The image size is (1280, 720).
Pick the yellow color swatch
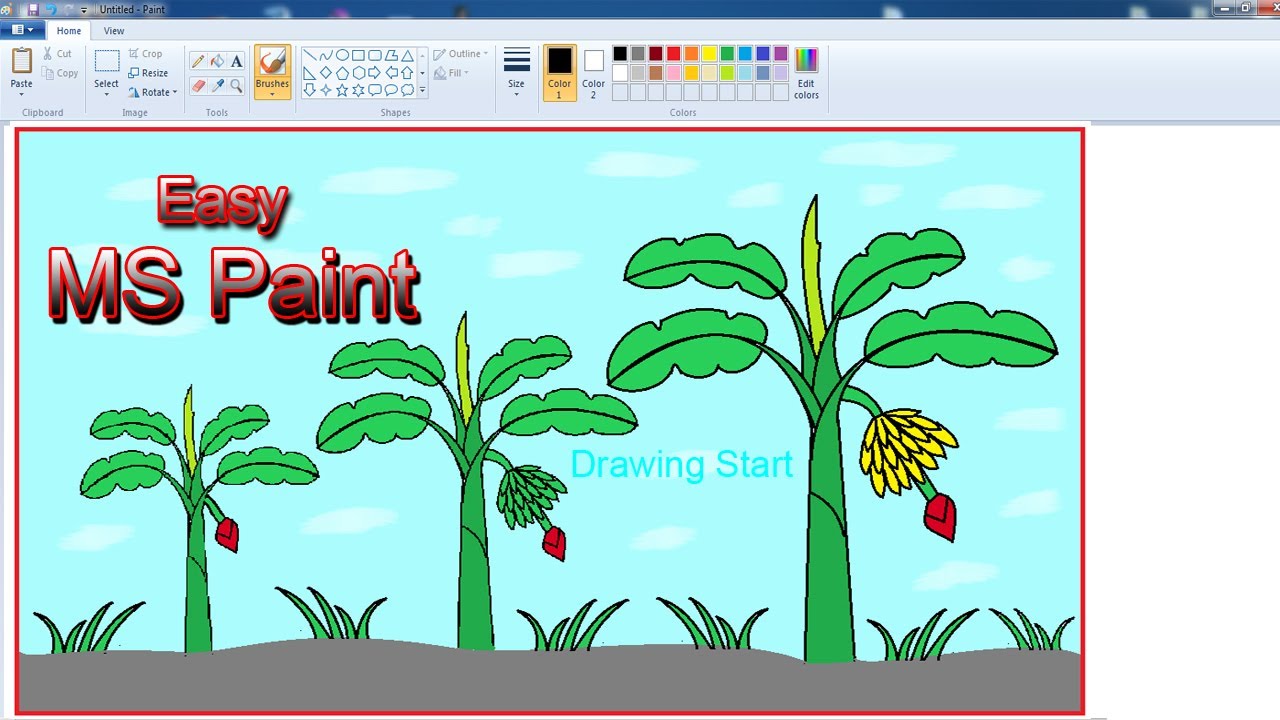click(x=709, y=54)
